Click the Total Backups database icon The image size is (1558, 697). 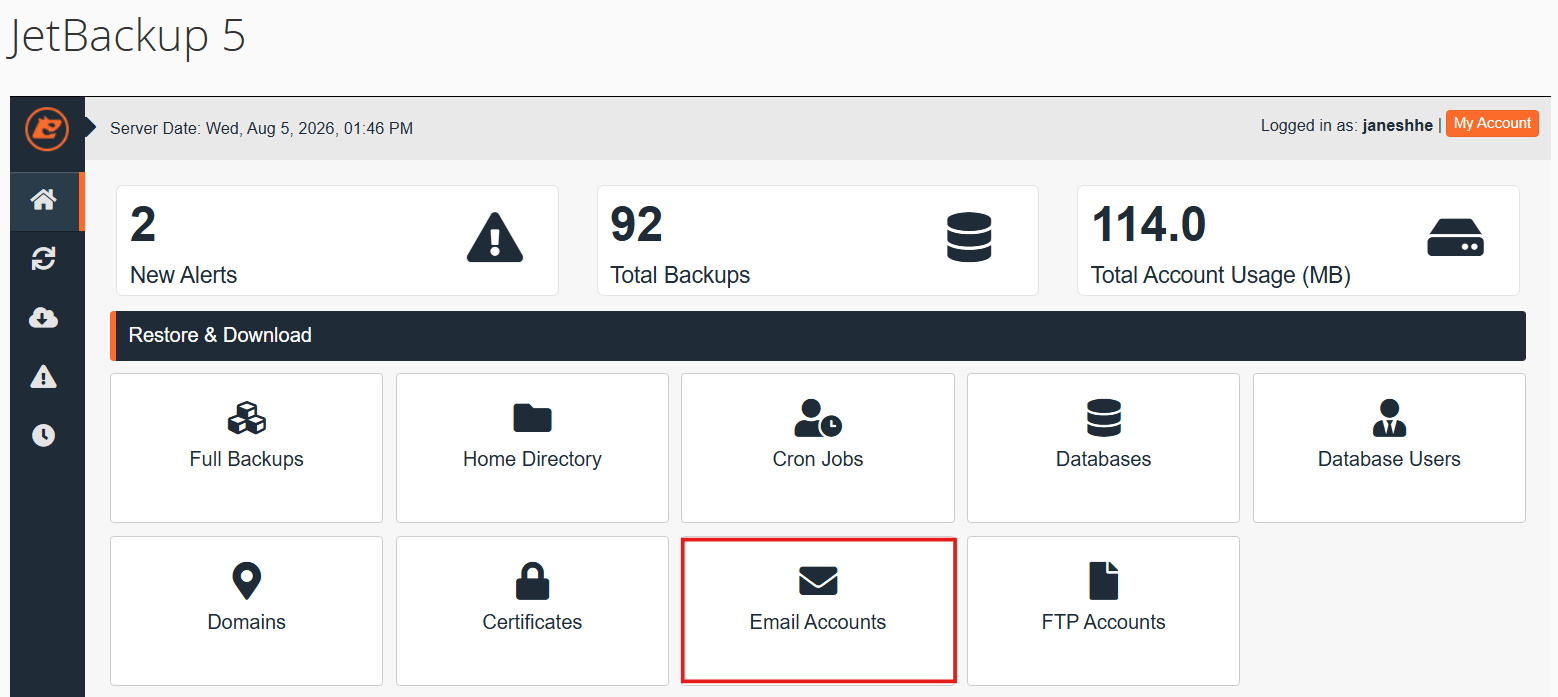pyautogui.click(x=969, y=238)
